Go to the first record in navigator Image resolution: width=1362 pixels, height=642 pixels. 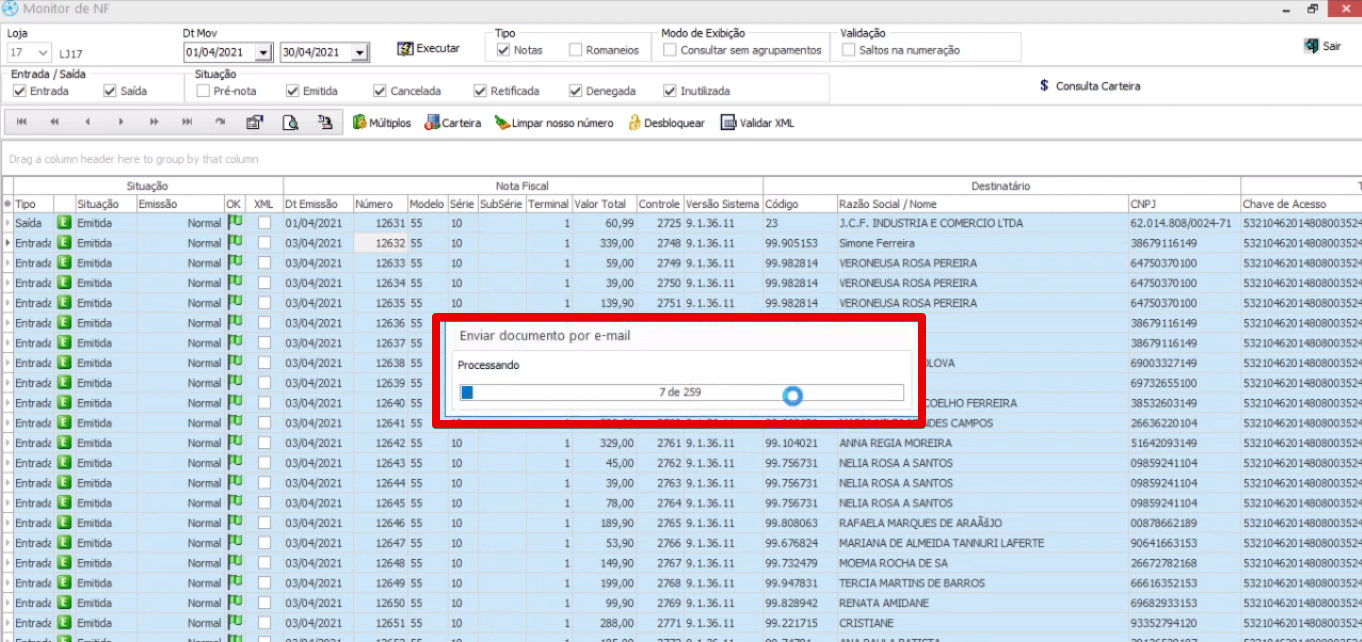click(22, 122)
